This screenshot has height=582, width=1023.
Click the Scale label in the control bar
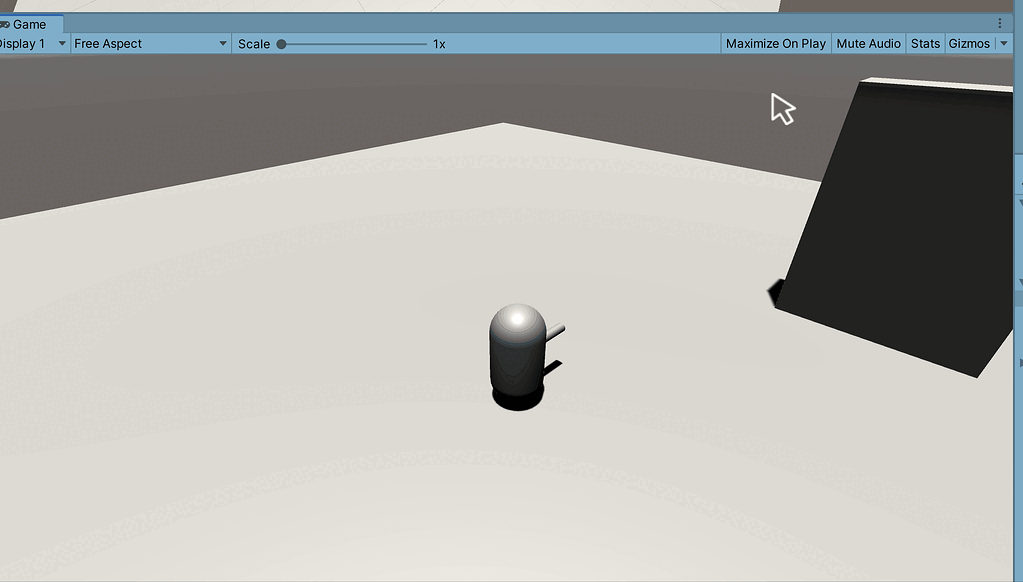255,43
